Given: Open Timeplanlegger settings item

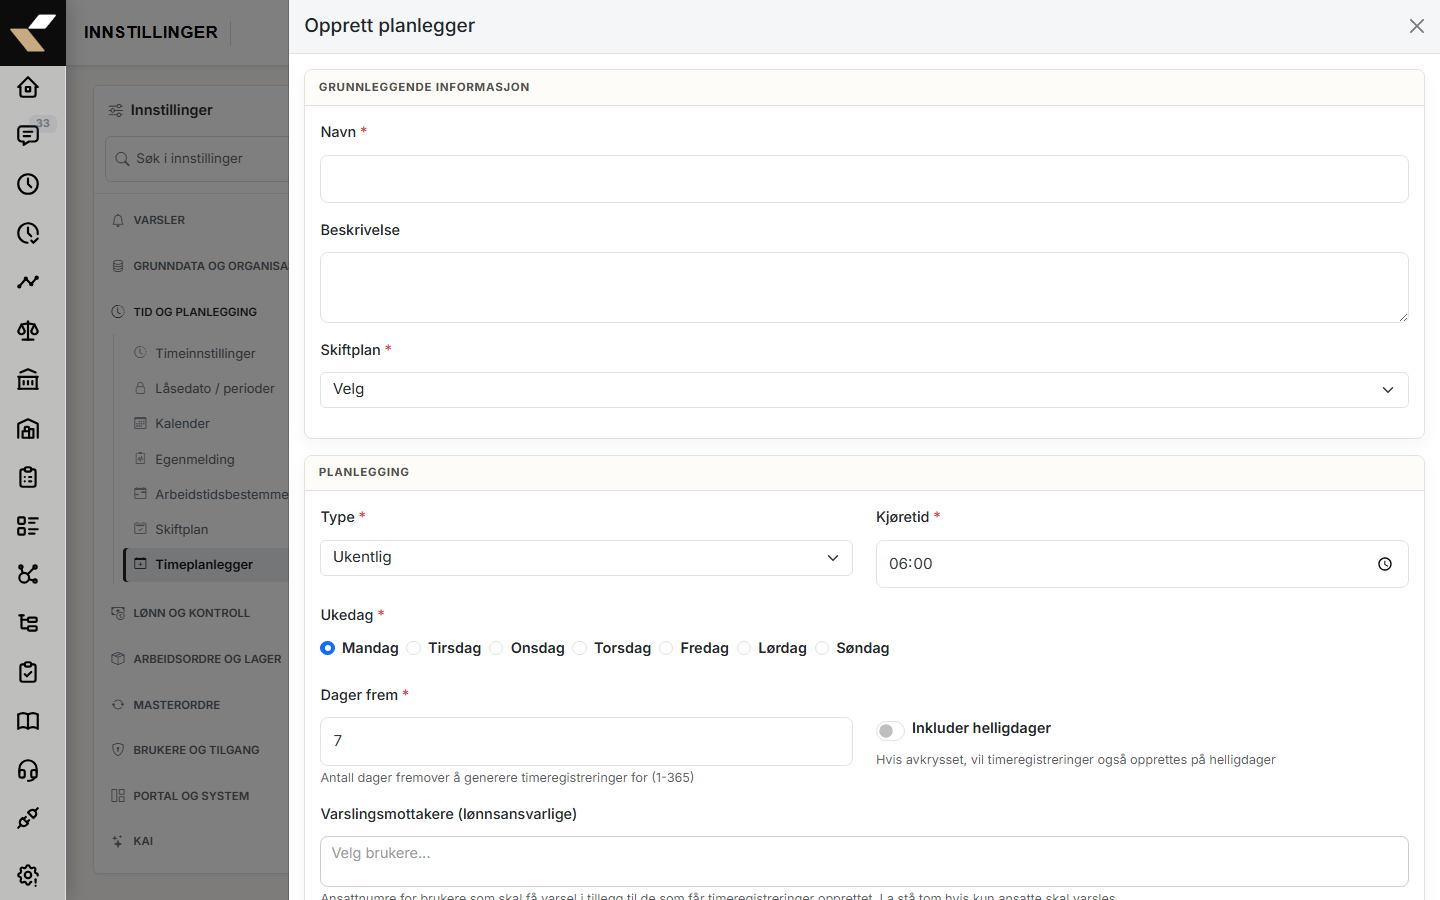Looking at the screenshot, I should pos(207,564).
